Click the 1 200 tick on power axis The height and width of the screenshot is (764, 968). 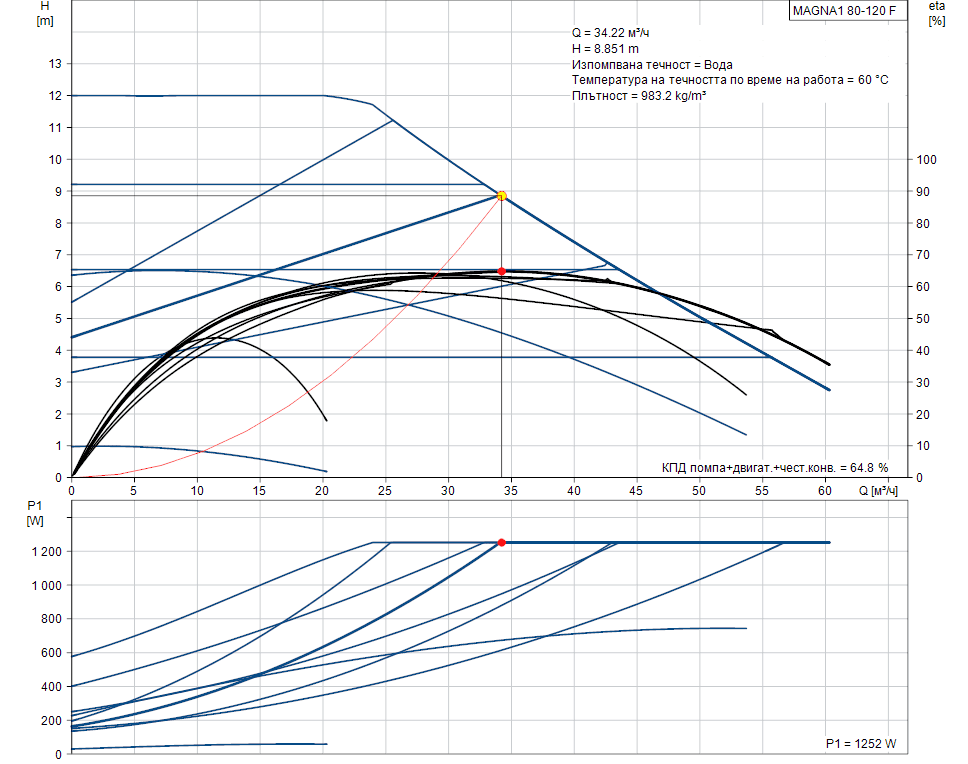pos(47,552)
